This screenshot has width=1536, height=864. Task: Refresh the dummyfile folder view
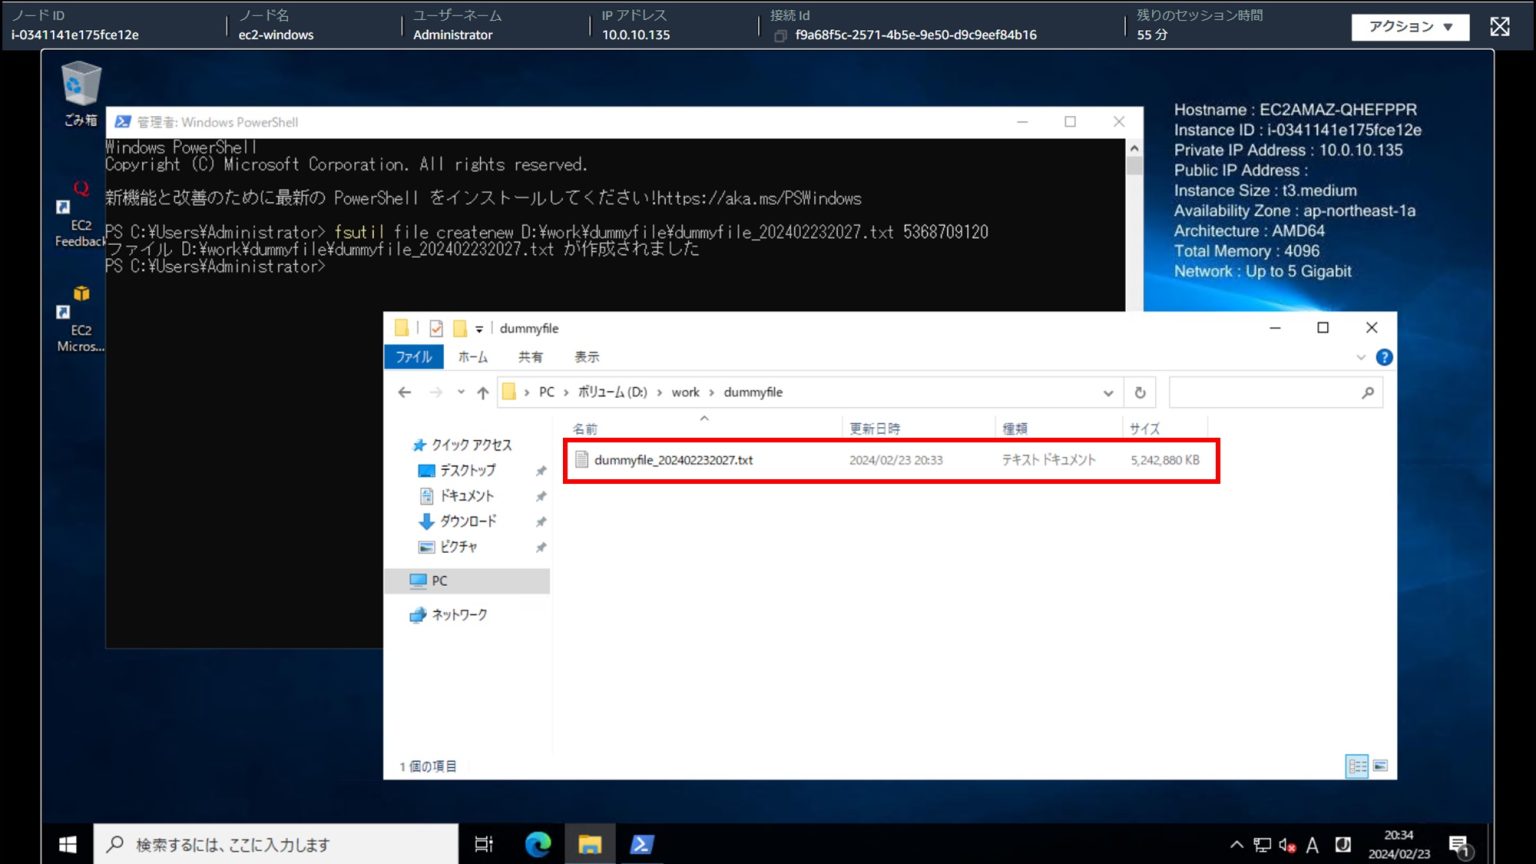pyautogui.click(x=1140, y=392)
